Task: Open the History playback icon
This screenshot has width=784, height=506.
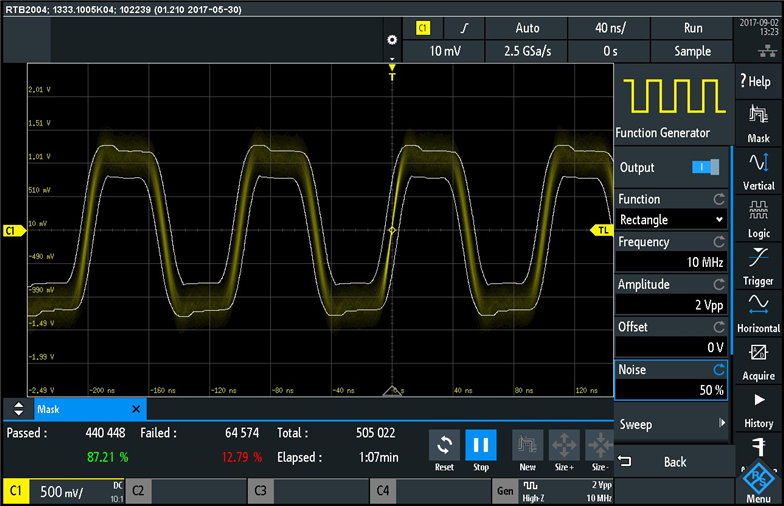Action: coord(758,406)
